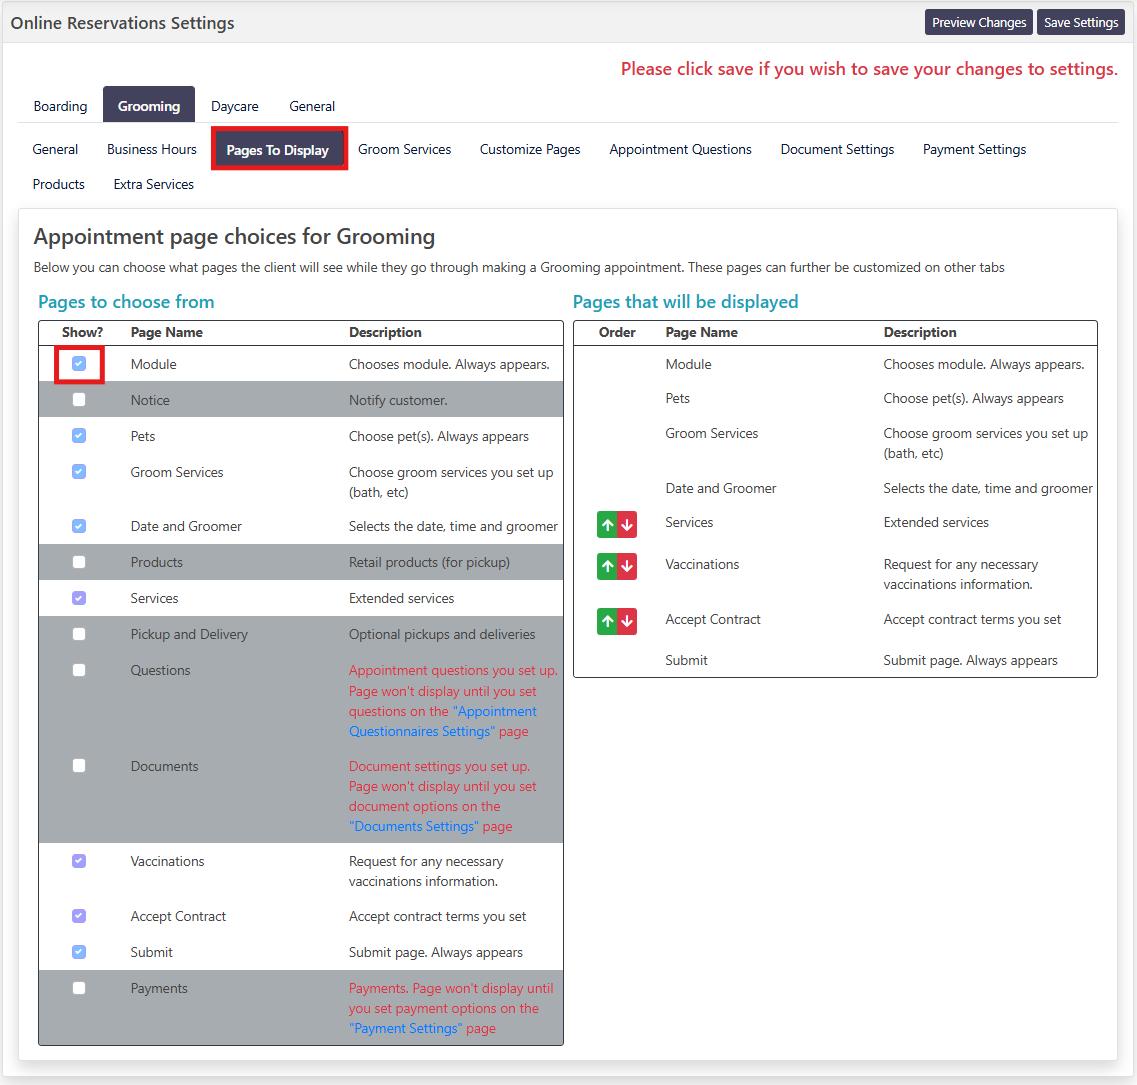Follow the Documents Settings page link
Screen dimensions: 1137x1085
(413, 826)
